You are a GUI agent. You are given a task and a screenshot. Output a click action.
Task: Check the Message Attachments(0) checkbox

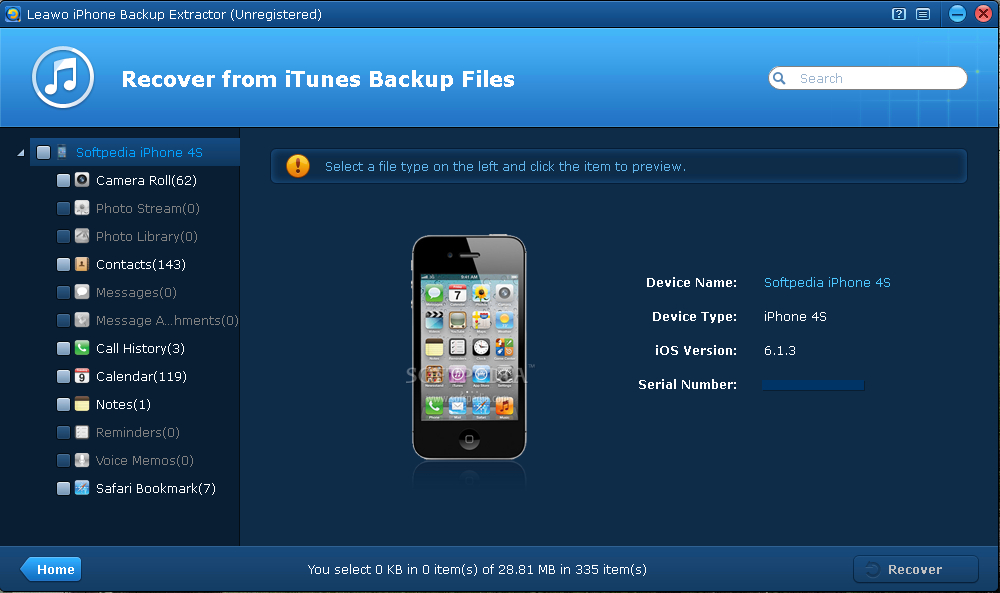(x=63, y=321)
